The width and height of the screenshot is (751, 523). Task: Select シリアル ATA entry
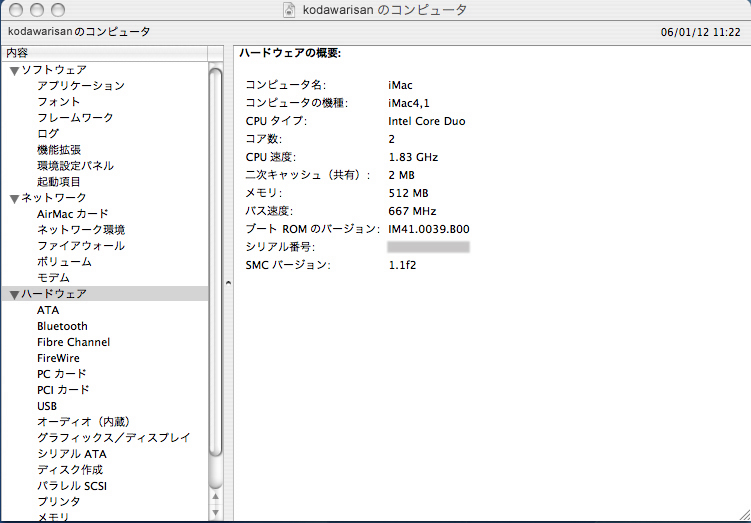(x=71, y=454)
